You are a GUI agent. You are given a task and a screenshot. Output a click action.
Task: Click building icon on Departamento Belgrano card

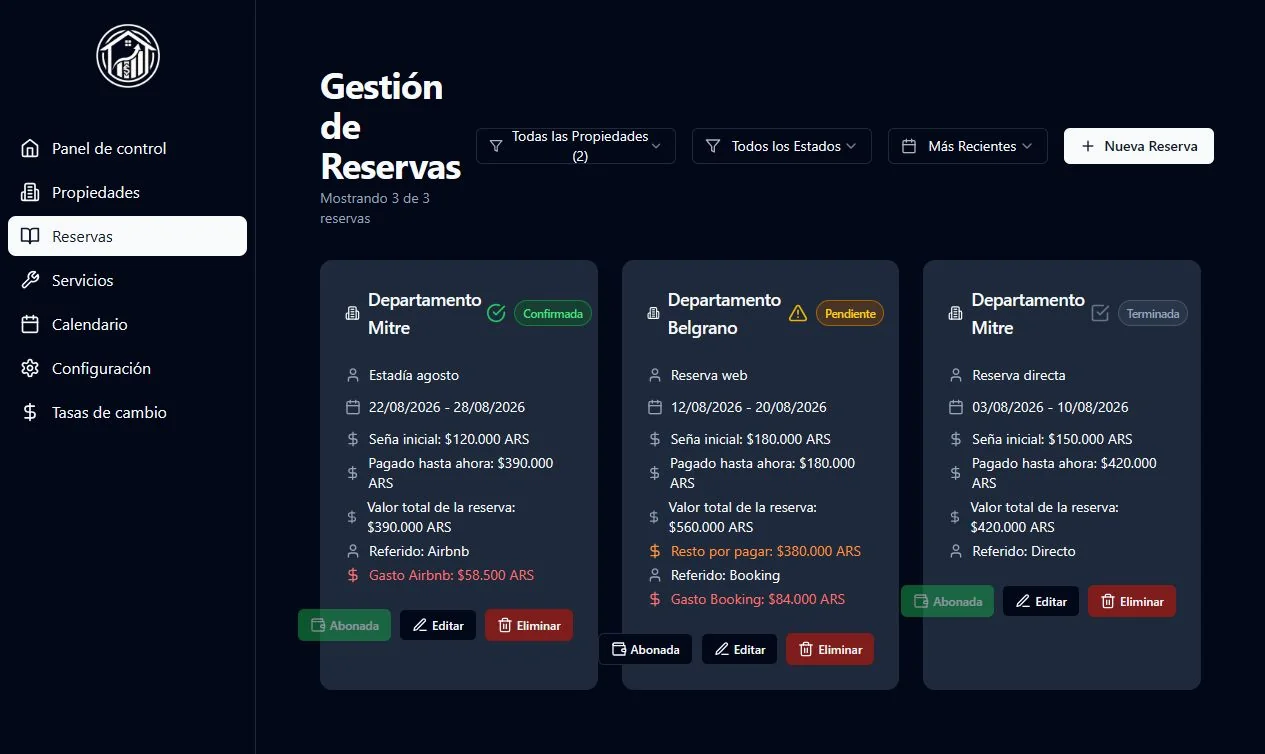point(653,314)
